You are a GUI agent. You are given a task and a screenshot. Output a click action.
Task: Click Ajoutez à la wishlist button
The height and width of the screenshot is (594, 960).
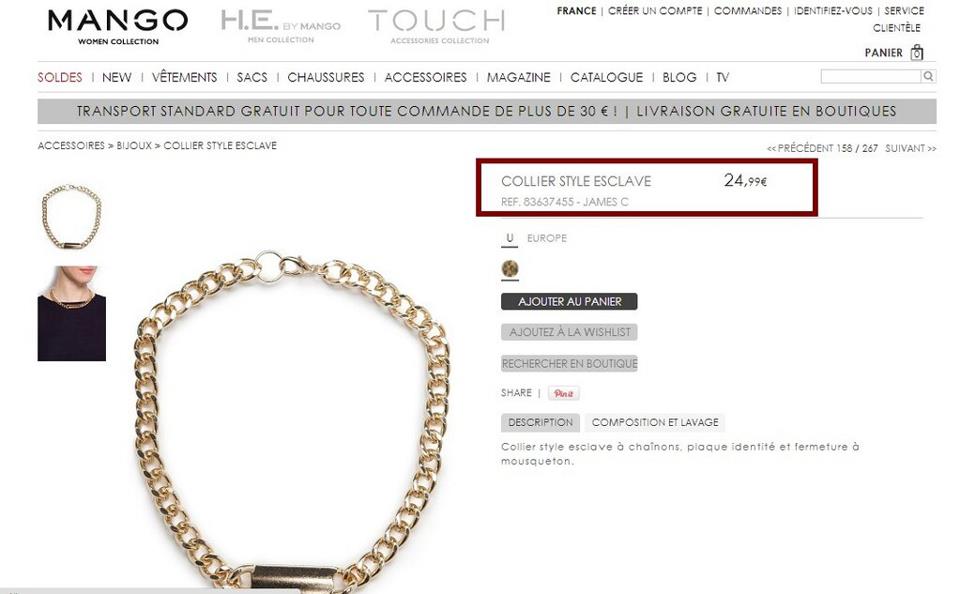(569, 332)
